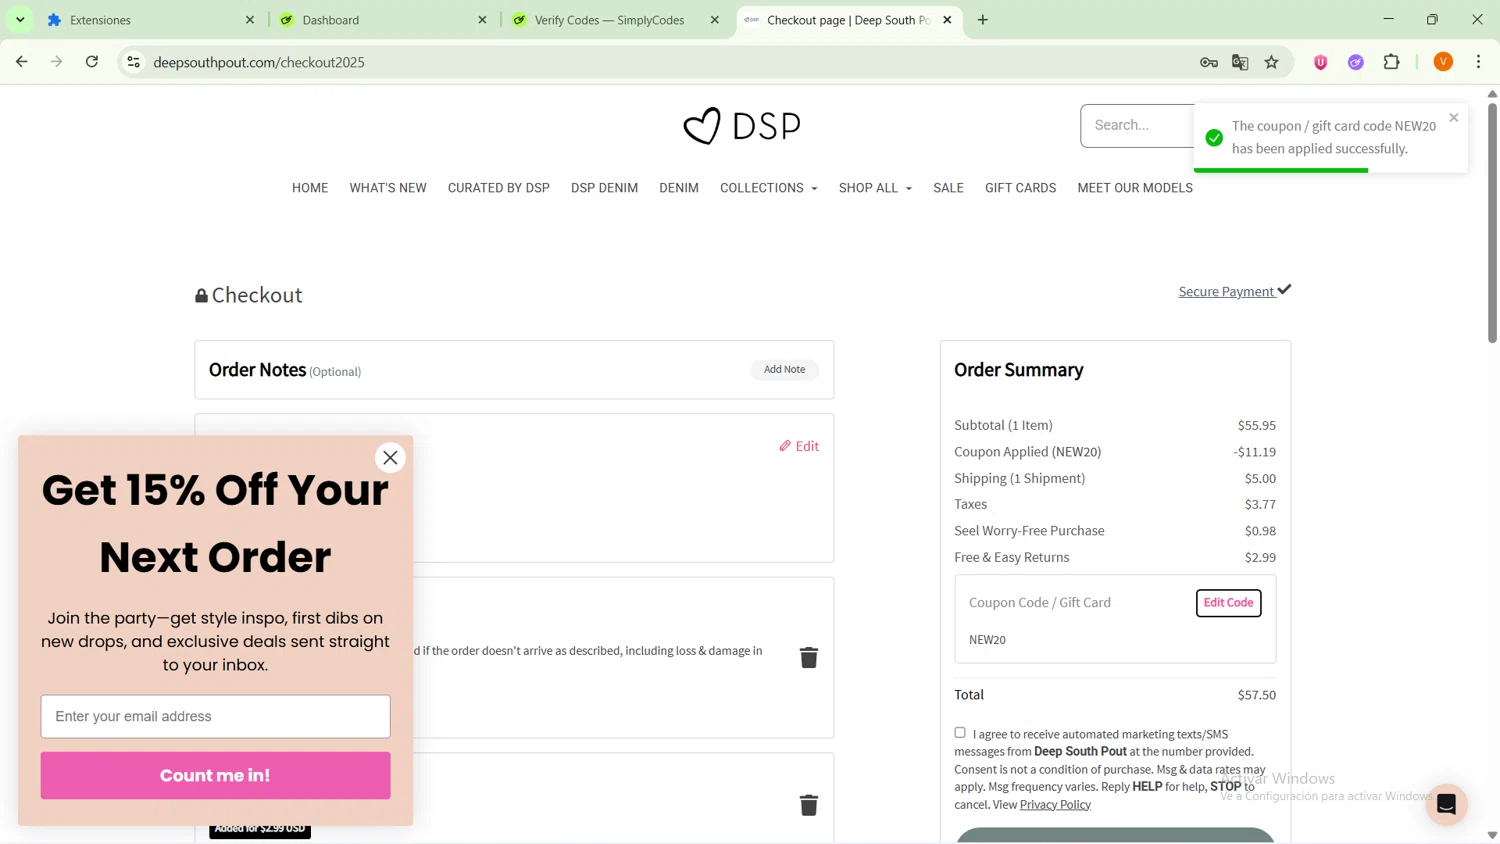
Task: Click the scrollbar down arrow
Action: [1492, 835]
